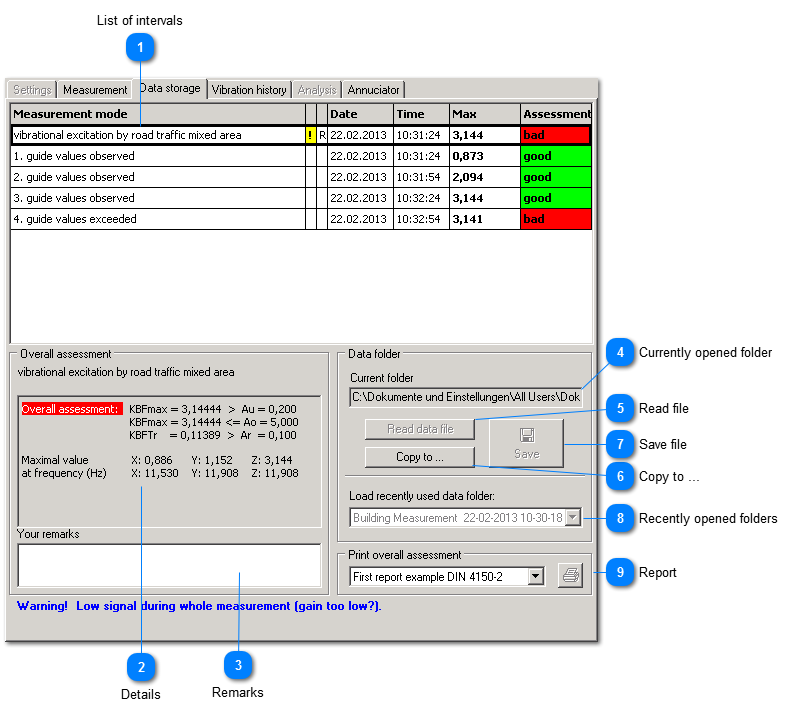The image size is (794, 718).
Task: Click the Save button with floppy disk icon
Action: pos(526,443)
